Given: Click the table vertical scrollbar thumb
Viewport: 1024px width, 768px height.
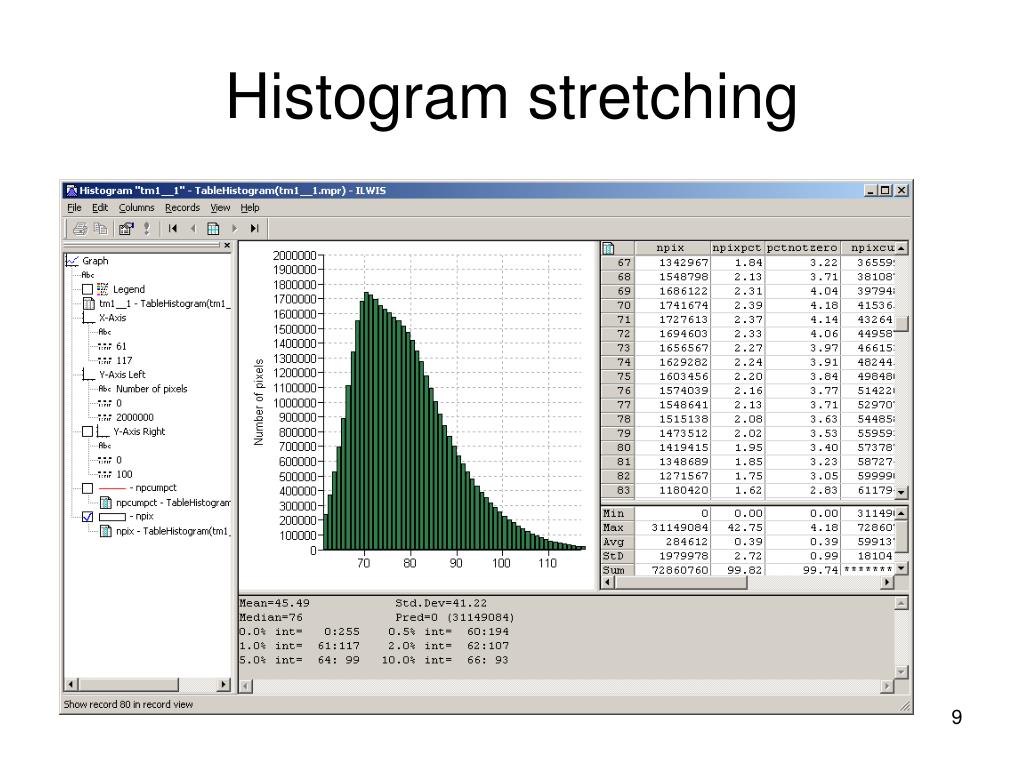Looking at the screenshot, I should [901, 325].
